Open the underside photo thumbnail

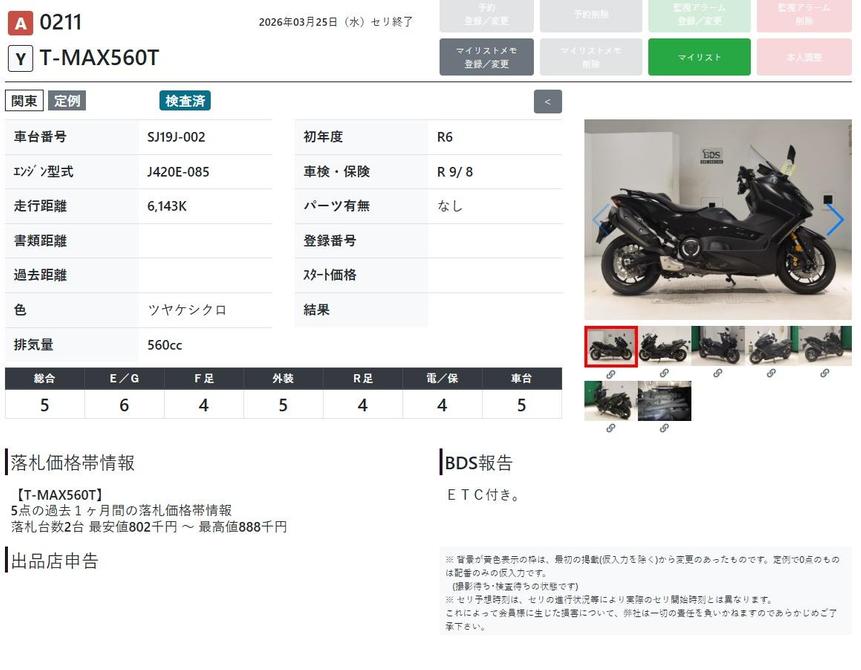(x=664, y=400)
